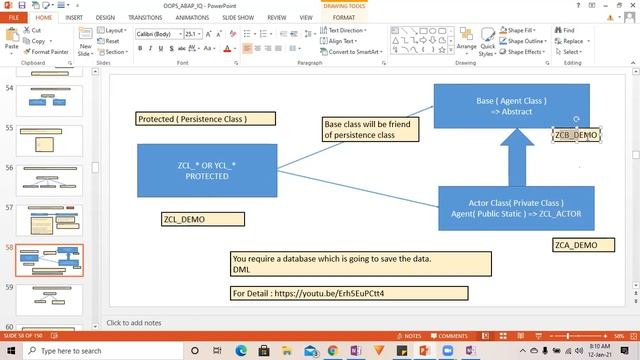Click the Copy icon
Viewport: 640px width, 360px height.
click(27, 41)
